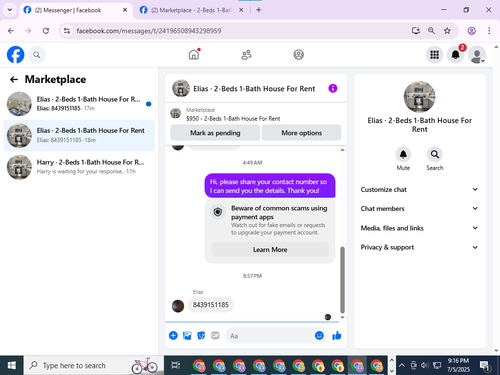Select Elias conversation from 18m ago

(x=79, y=135)
